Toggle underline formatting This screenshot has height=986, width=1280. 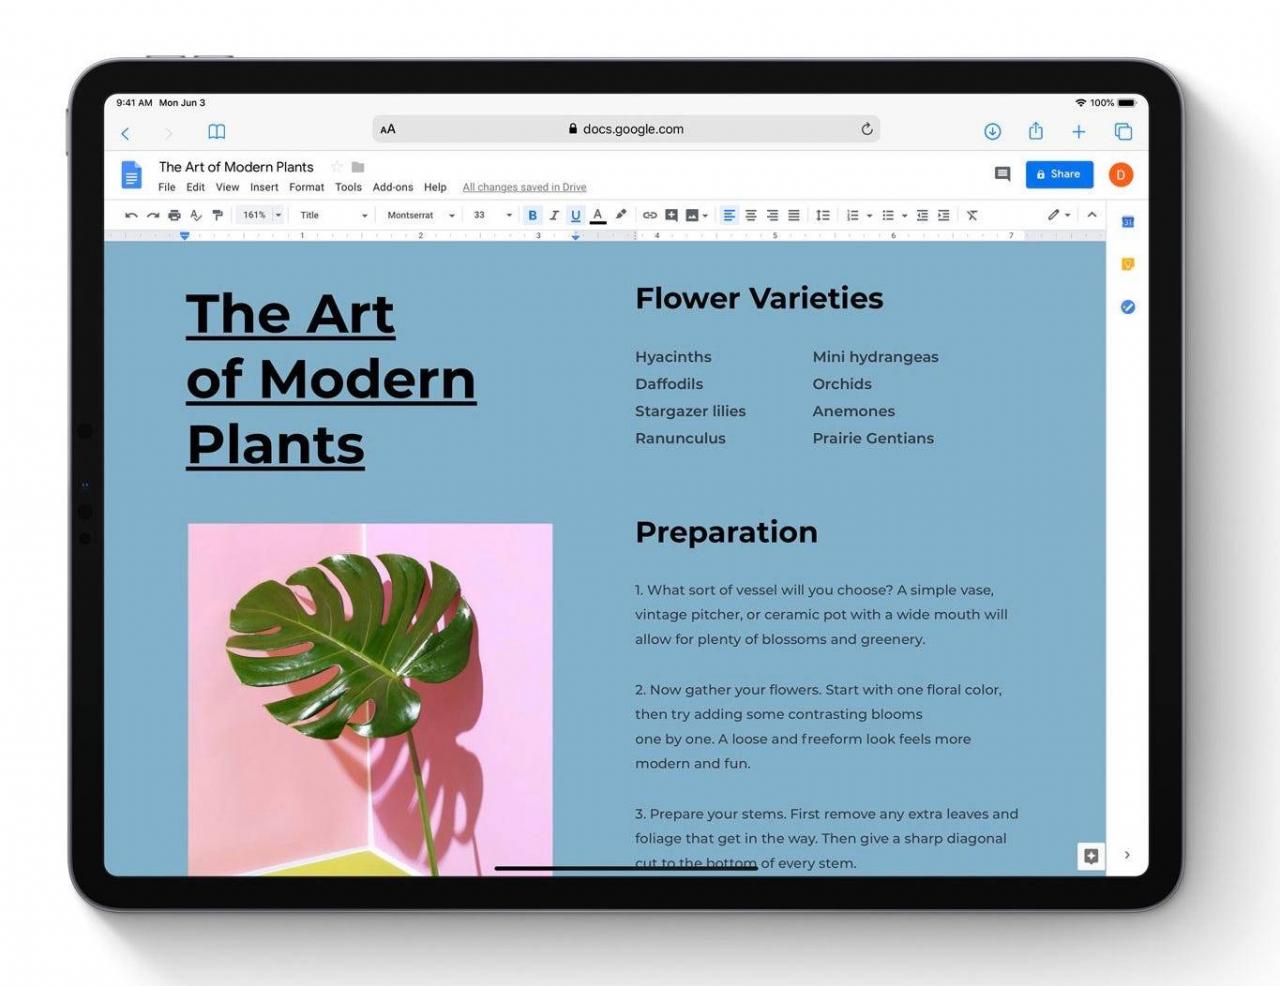tap(575, 215)
